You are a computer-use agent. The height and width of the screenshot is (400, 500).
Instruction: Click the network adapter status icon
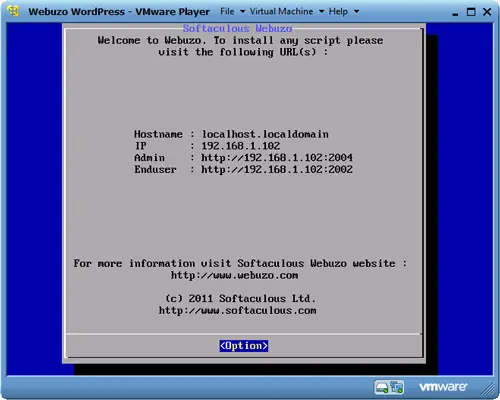pos(397,387)
